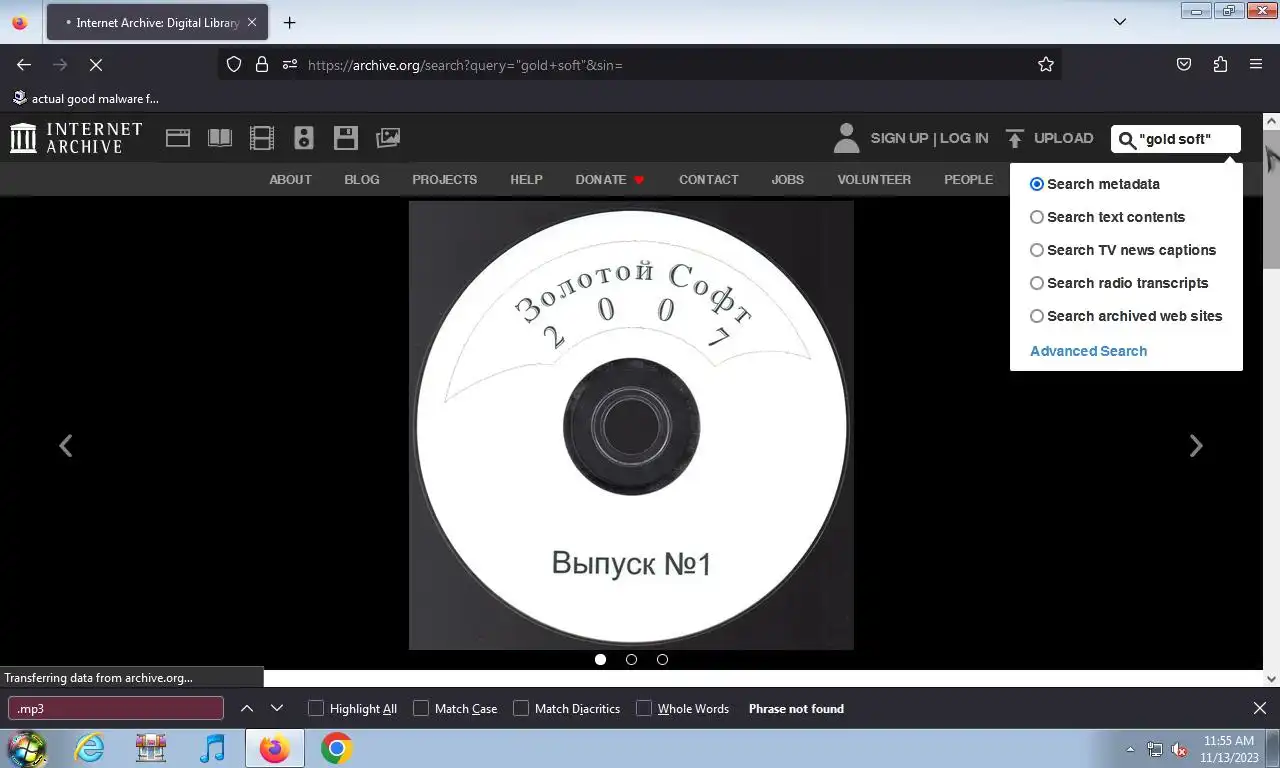This screenshot has height=768, width=1280.
Task: Open Google Chrome from taskbar
Action: tap(336, 748)
